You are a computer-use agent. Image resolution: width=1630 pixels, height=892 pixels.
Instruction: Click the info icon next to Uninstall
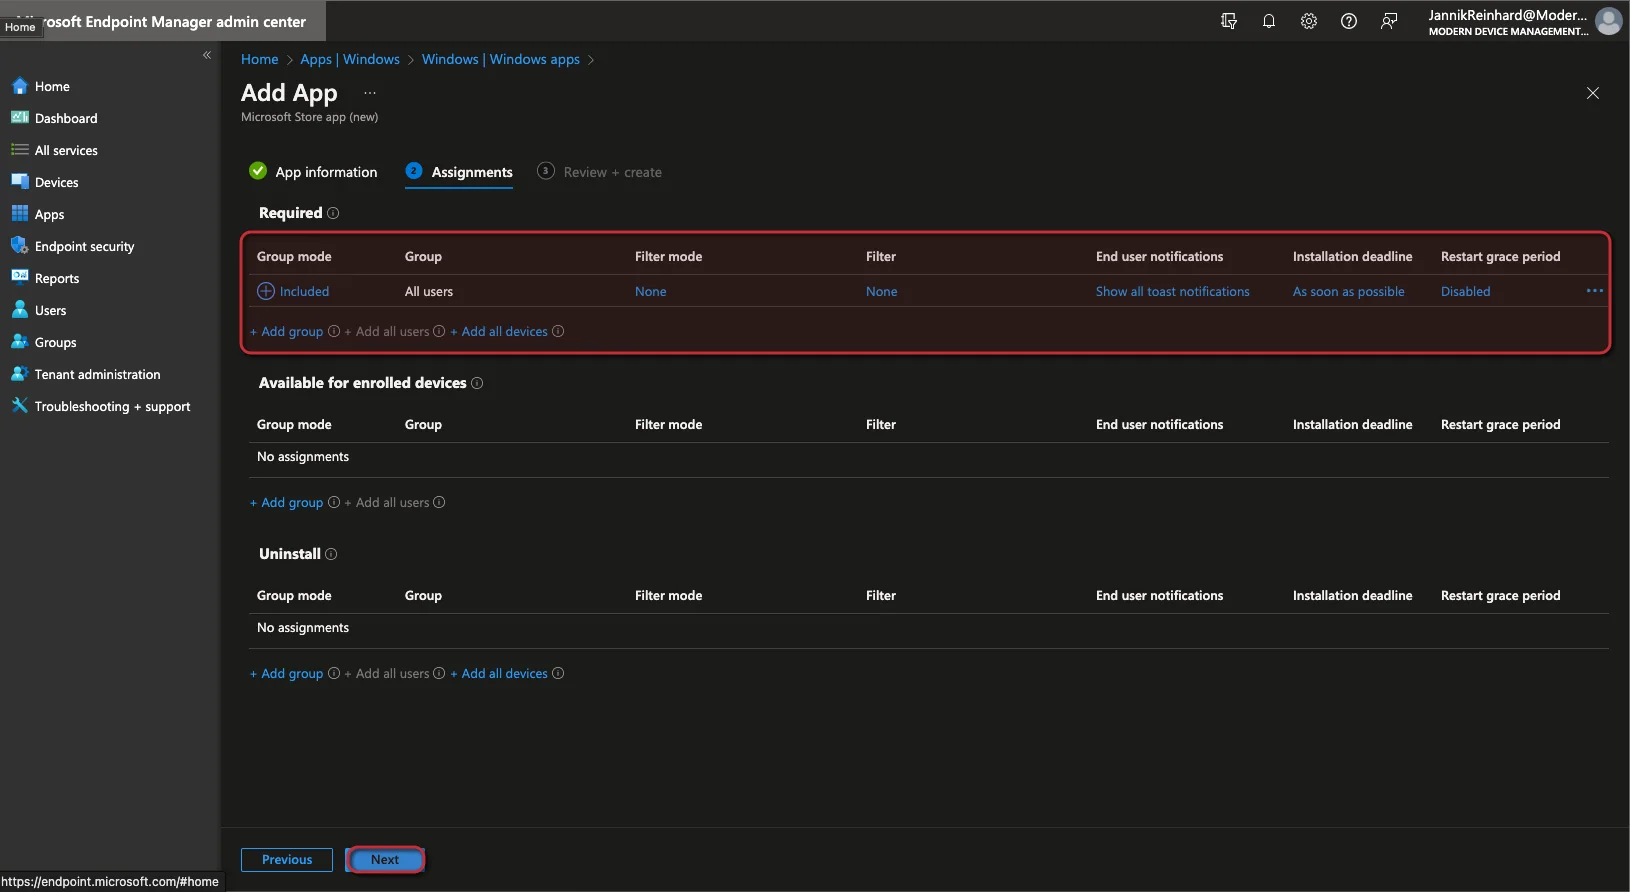point(331,554)
